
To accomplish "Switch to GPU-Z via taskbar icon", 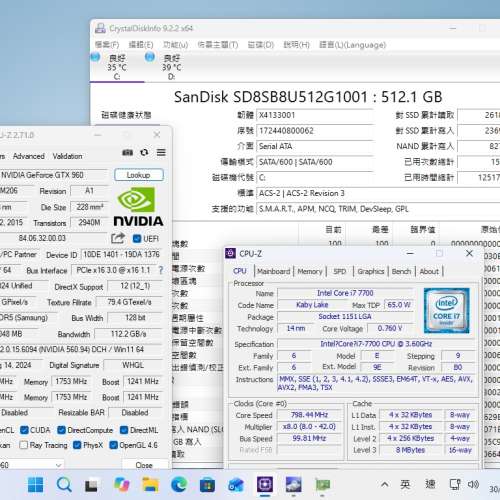I will click(322, 484).
